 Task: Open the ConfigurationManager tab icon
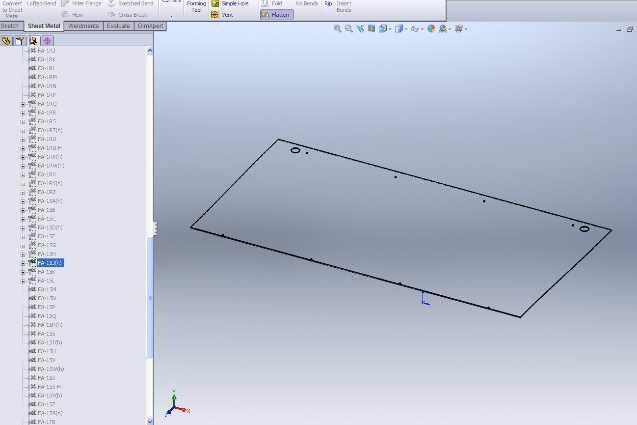[x=33, y=41]
